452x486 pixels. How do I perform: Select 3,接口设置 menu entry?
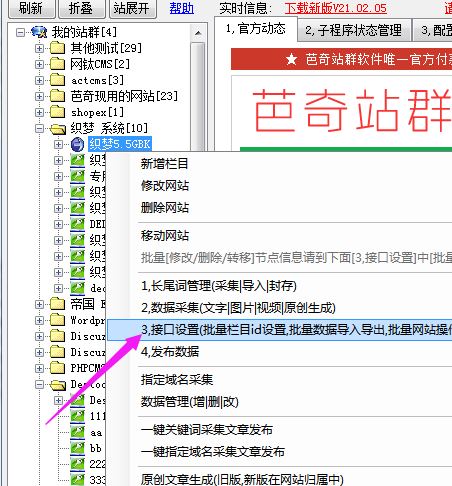click(279, 330)
